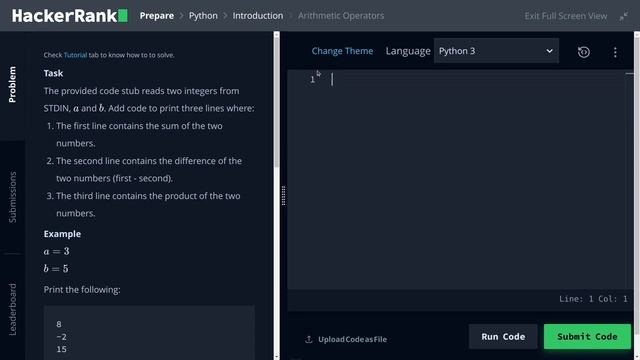
Task: Click line number 1 in editor gutter
Action: [x=312, y=80]
